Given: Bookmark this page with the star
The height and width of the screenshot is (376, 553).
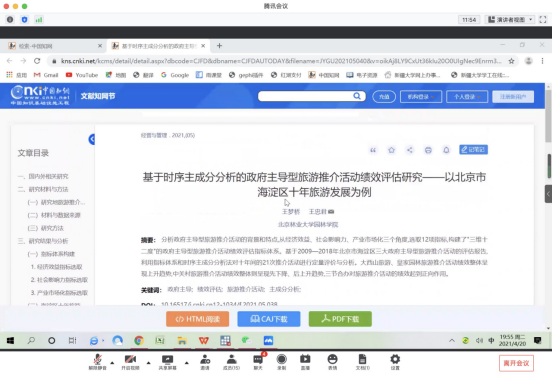Looking at the screenshot, I should (x=511, y=61).
